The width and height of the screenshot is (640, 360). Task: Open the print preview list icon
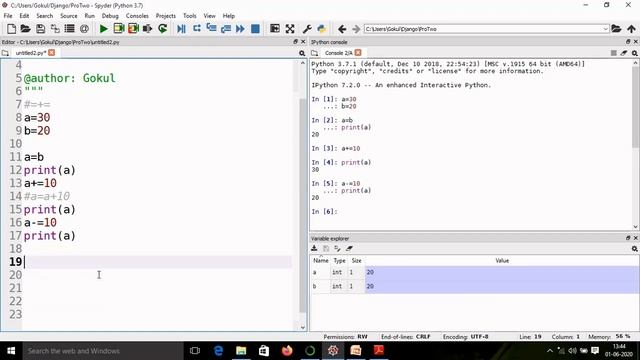[69, 29]
